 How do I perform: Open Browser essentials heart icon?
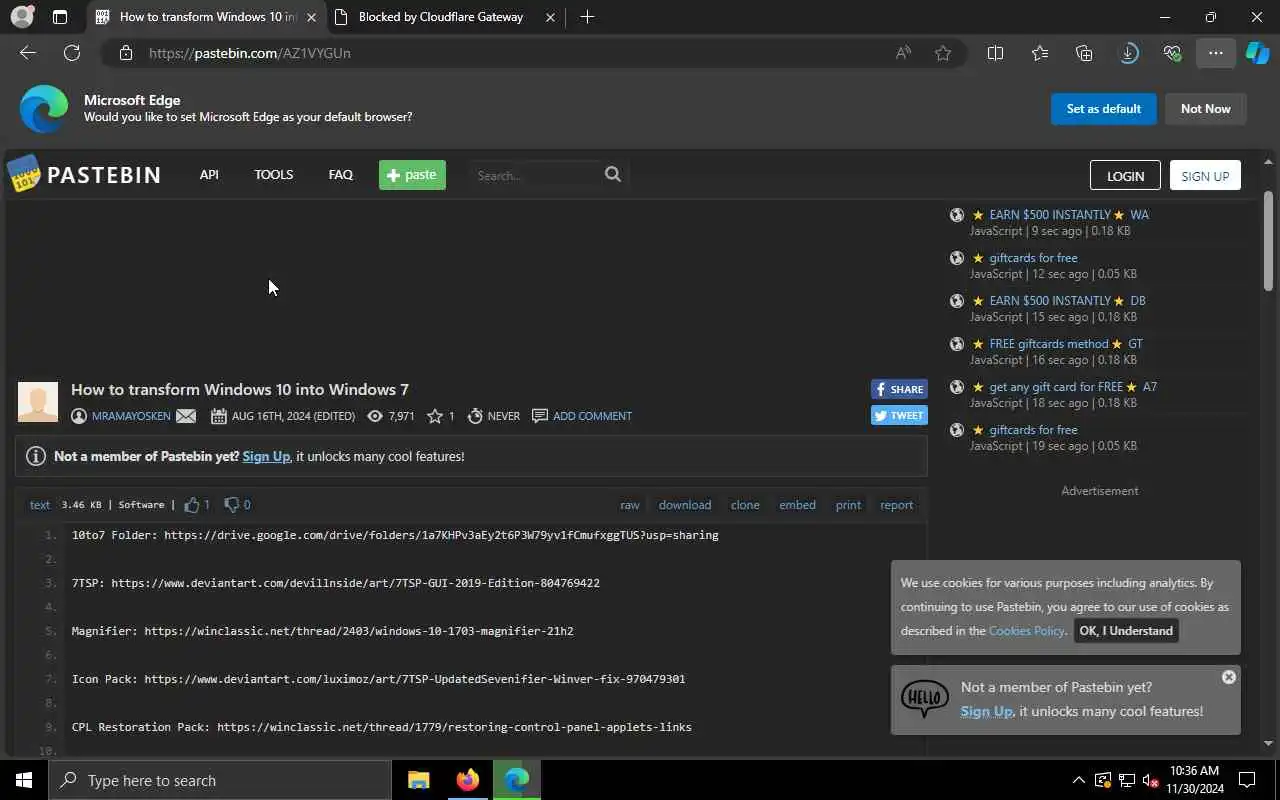1173,53
